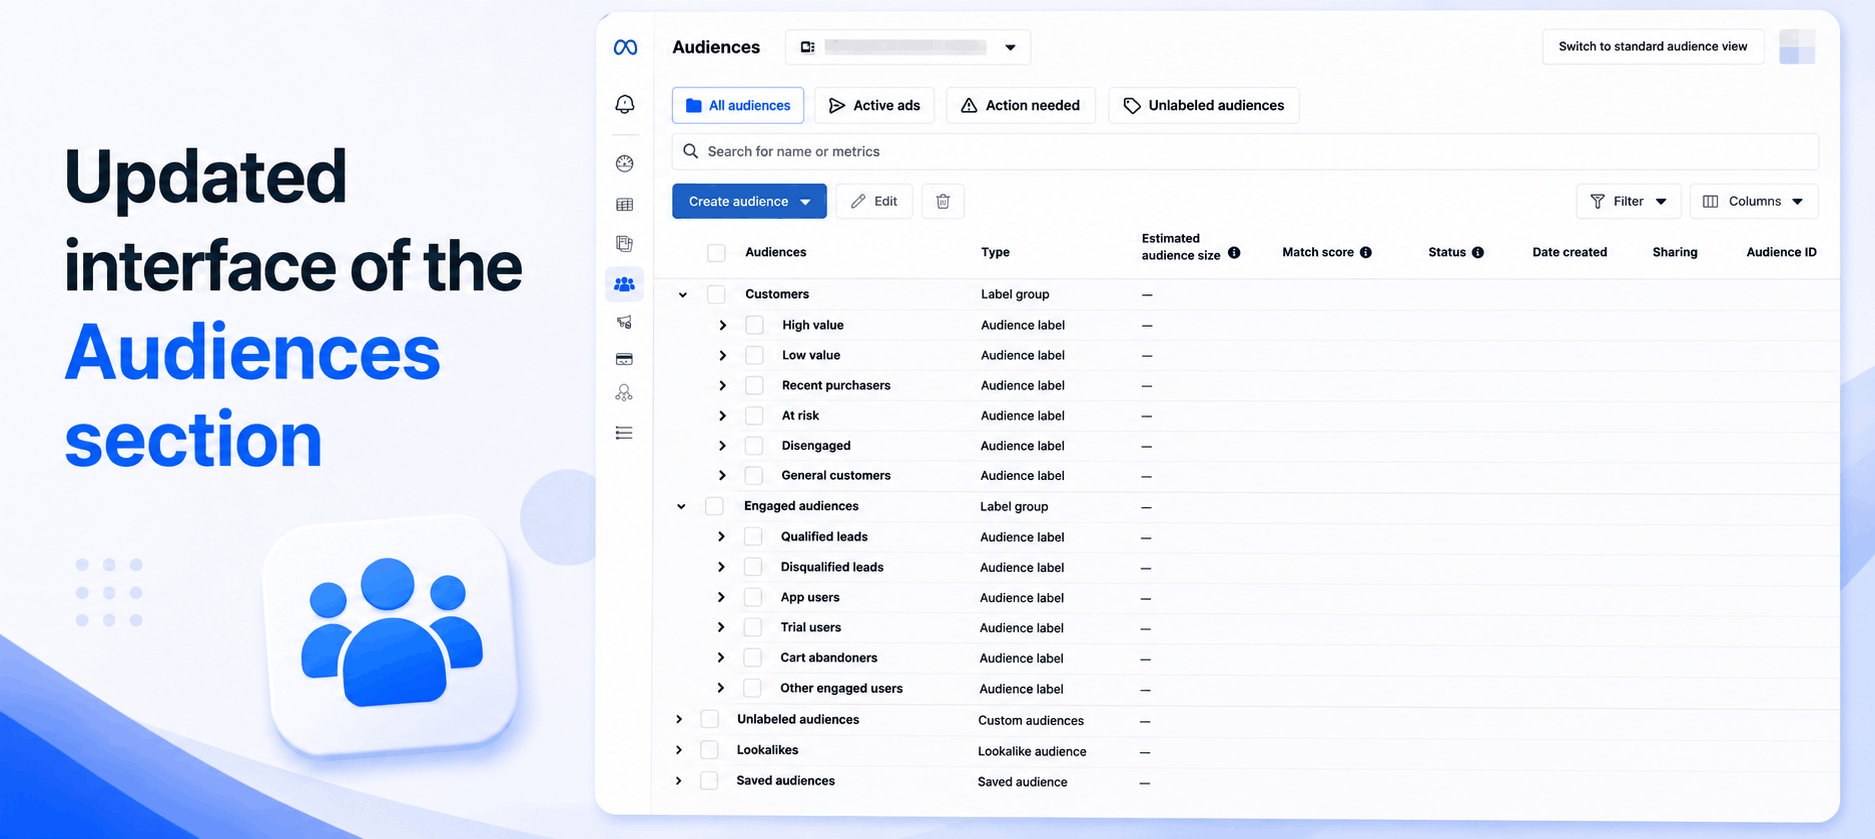This screenshot has width=1875, height=839.
Task: Show info for Match score column
Action: pos(1366,253)
